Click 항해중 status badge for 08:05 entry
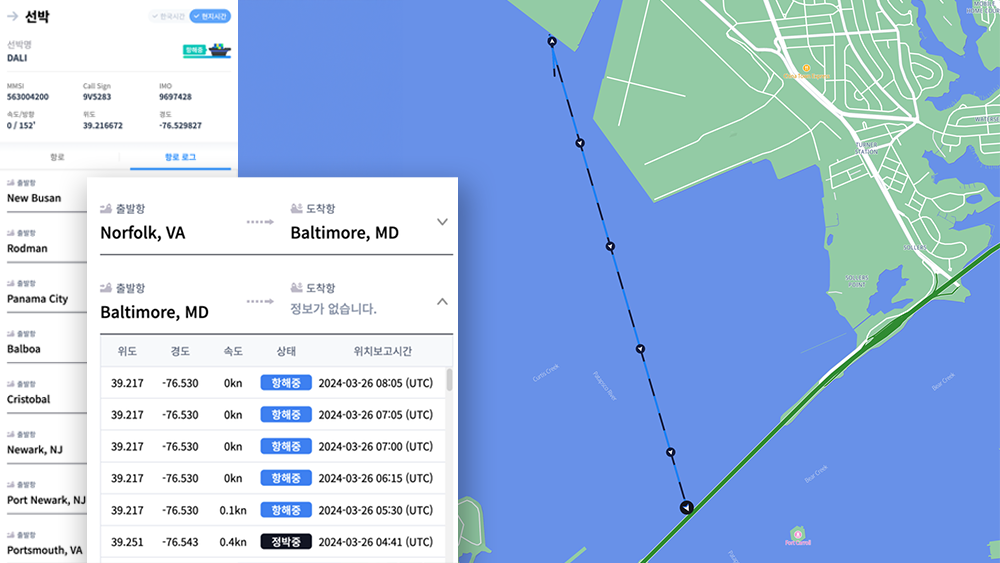The height and width of the screenshot is (563, 1000). coord(286,382)
